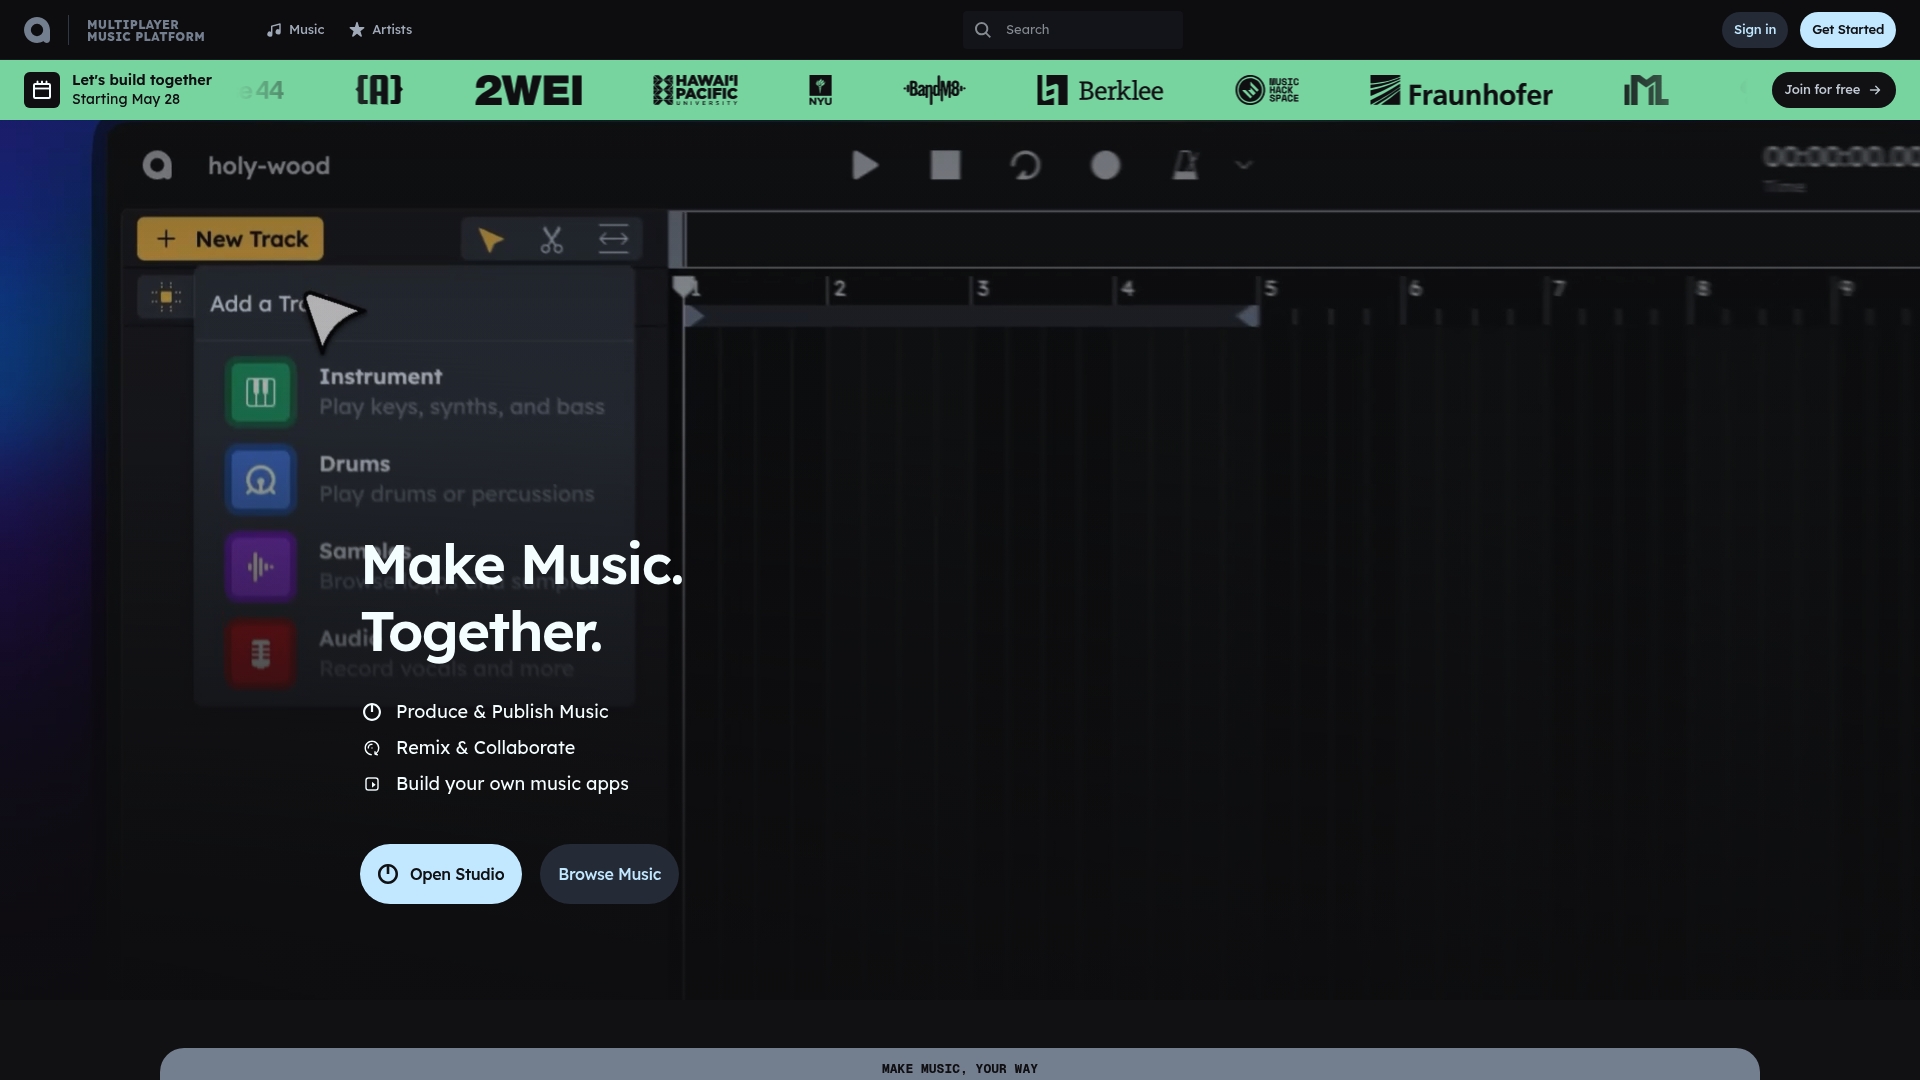
Task: Toggle the loop icon in transport
Action: [1025, 165]
